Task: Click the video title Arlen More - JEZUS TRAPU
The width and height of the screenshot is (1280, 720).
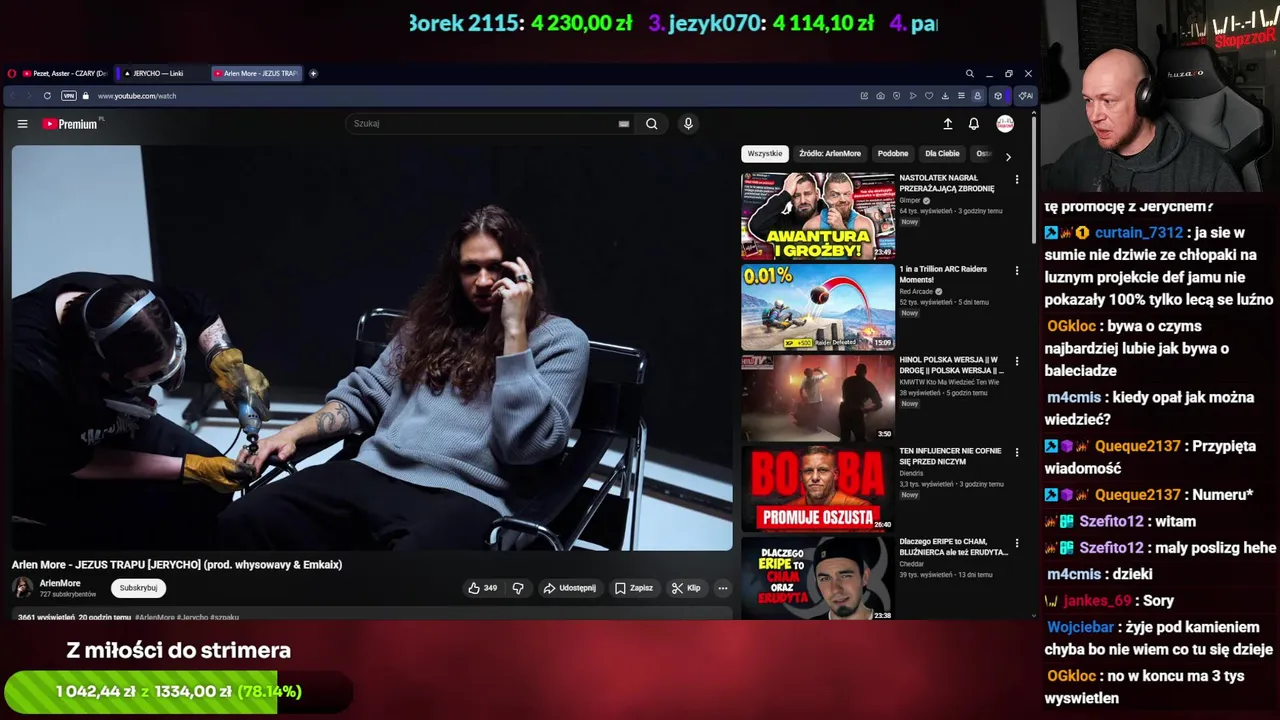Action: (177, 565)
